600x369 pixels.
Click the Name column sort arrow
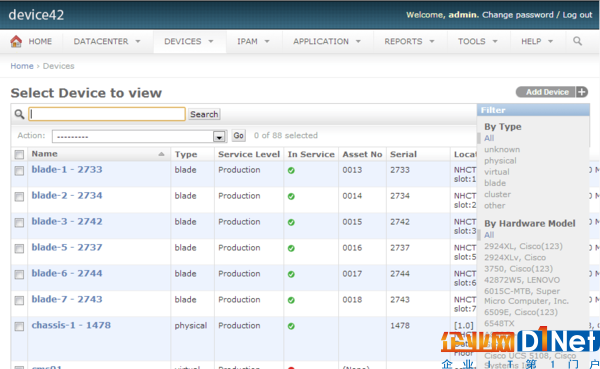coord(161,154)
